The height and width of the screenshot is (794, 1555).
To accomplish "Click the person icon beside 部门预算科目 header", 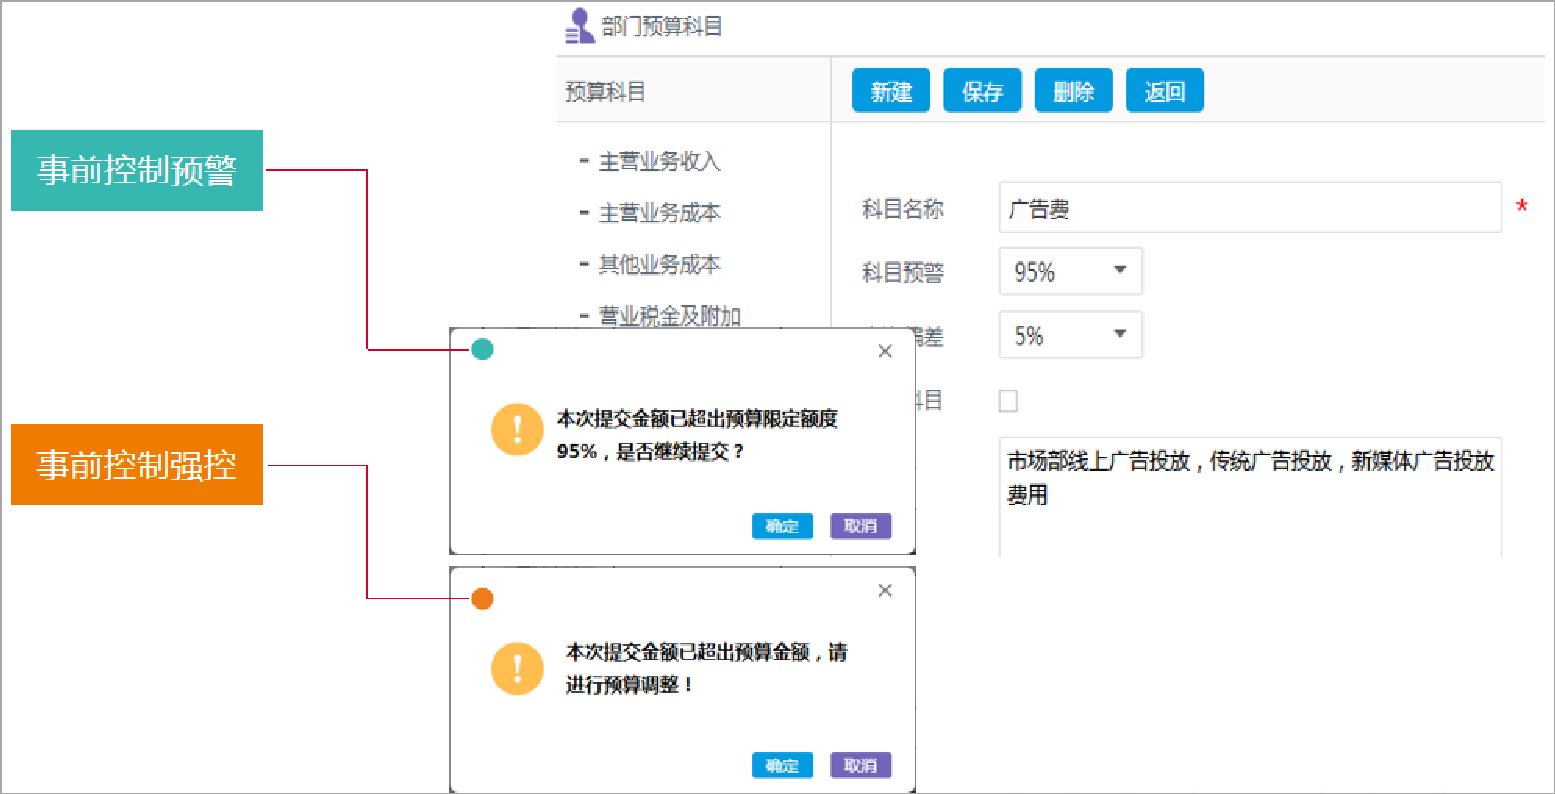I will point(576,24).
